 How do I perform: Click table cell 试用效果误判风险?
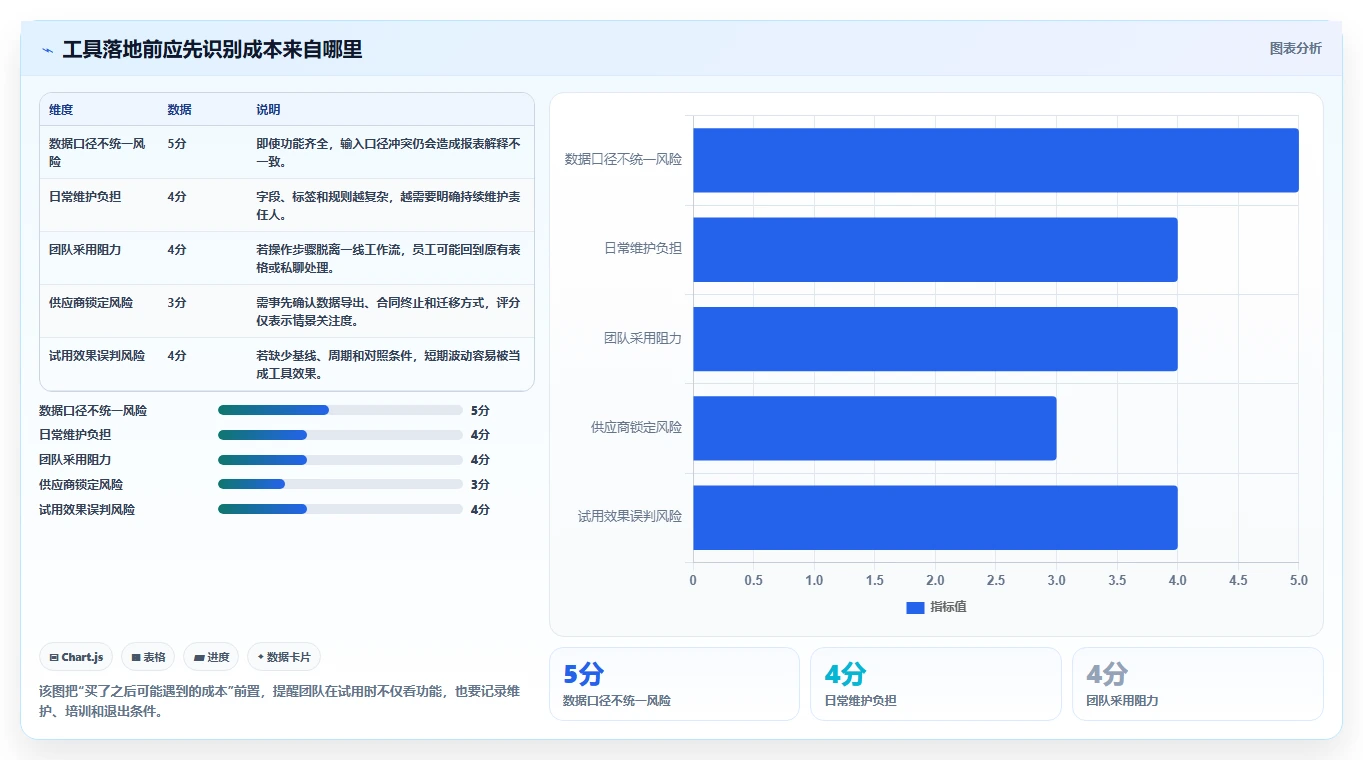click(97, 356)
